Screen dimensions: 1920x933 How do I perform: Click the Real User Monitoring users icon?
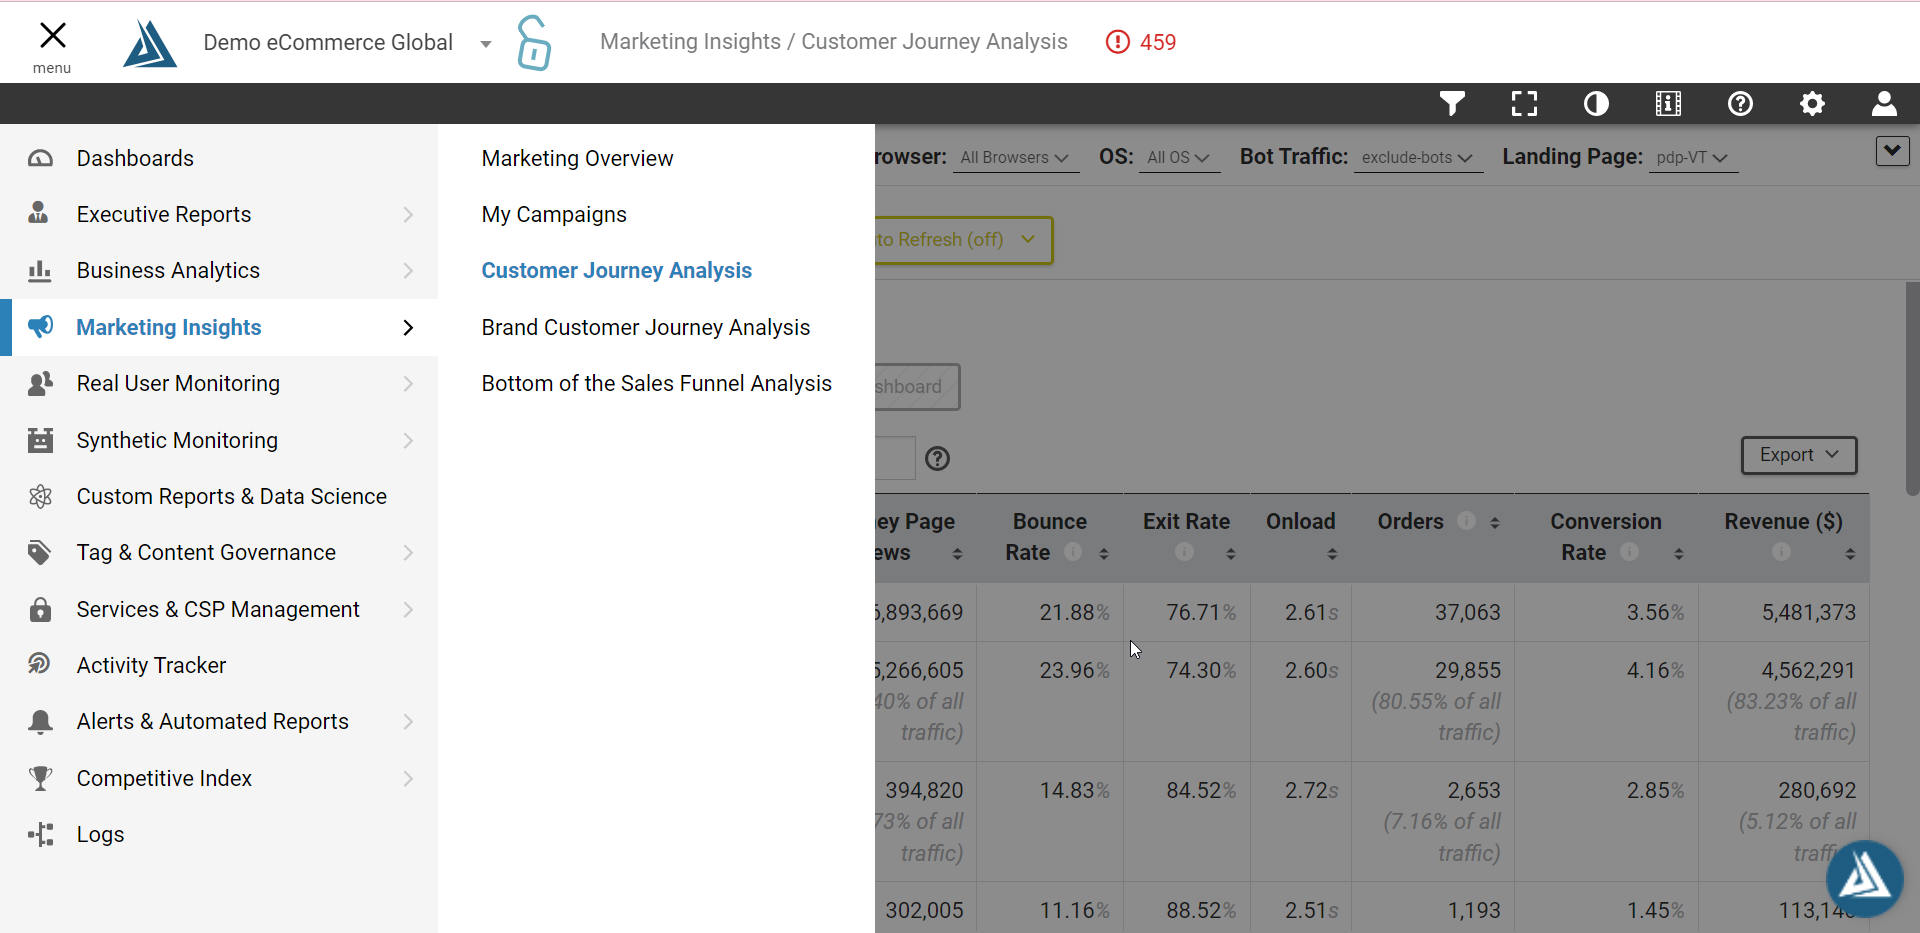tap(40, 383)
